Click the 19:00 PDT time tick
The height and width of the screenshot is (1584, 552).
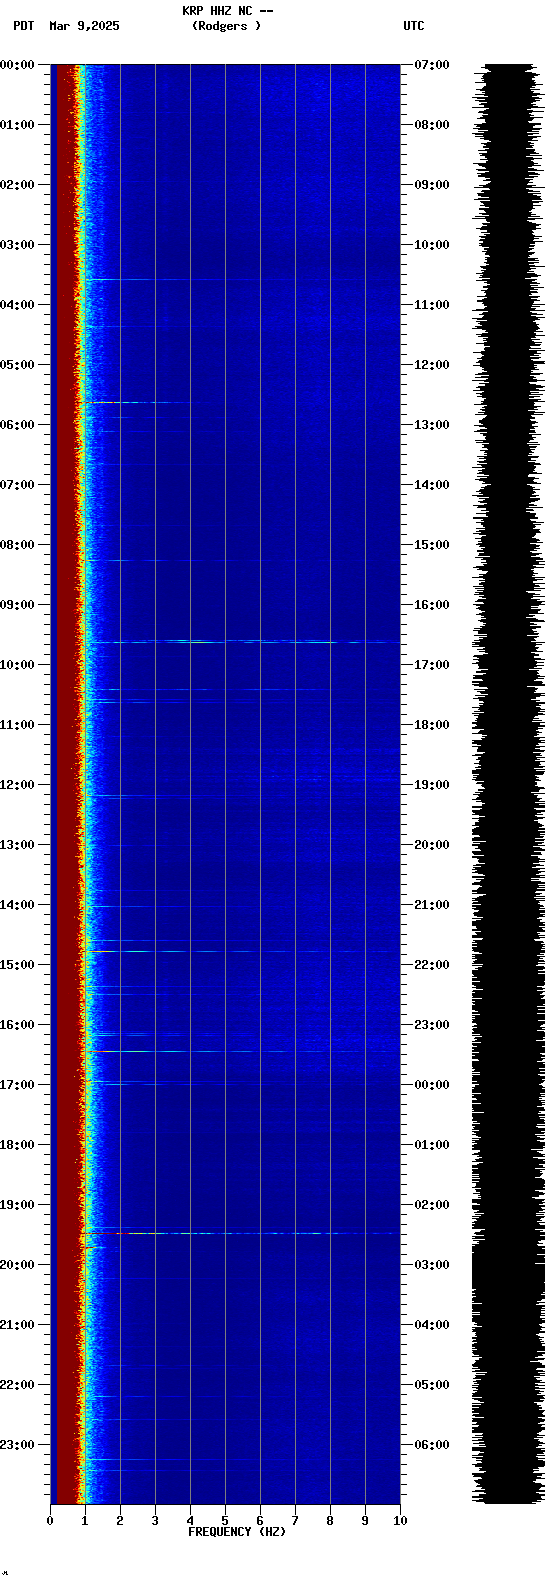tap(17, 1205)
